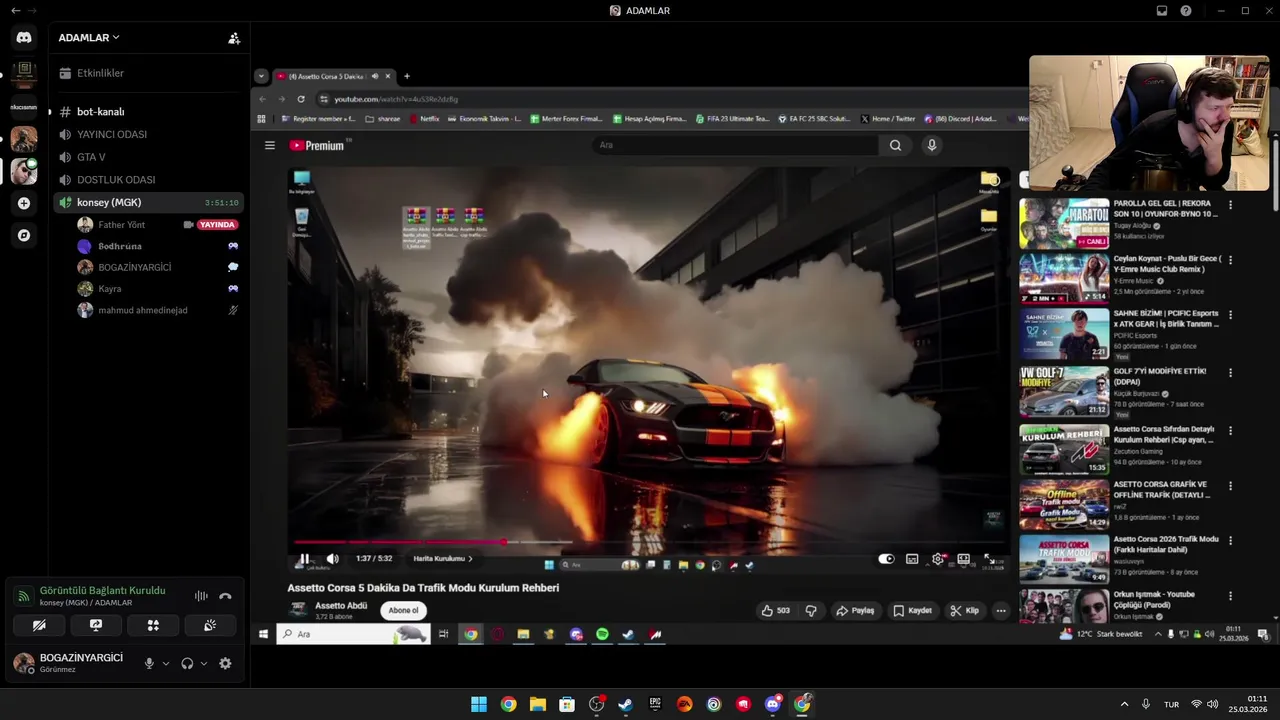1280x720 pixels.
Task: Click YouTube voice search microphone
Action: pos(932,145)
